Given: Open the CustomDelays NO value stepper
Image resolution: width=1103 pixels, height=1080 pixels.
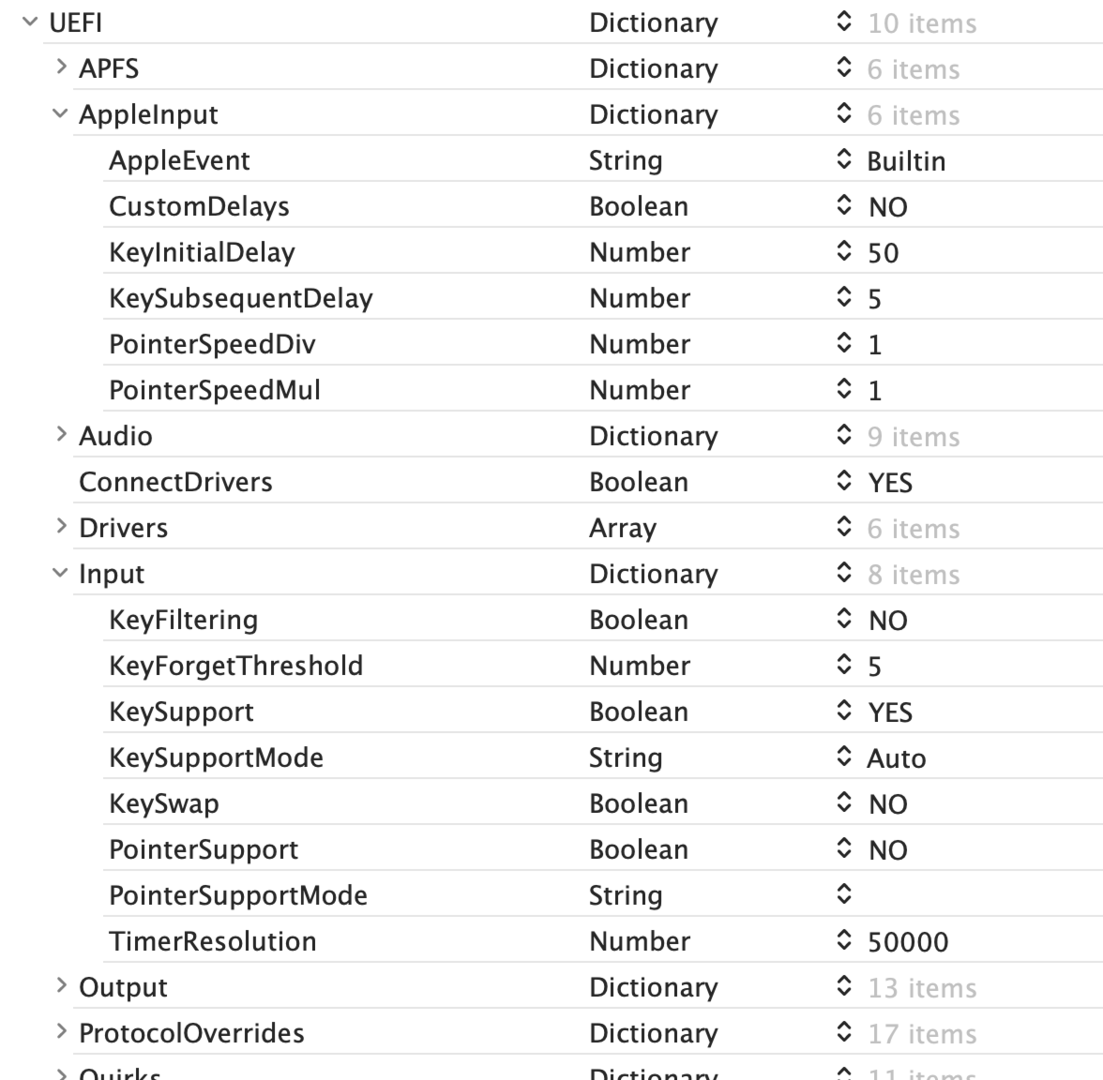Looking at the screenshot, I should [x=845, y=207].
